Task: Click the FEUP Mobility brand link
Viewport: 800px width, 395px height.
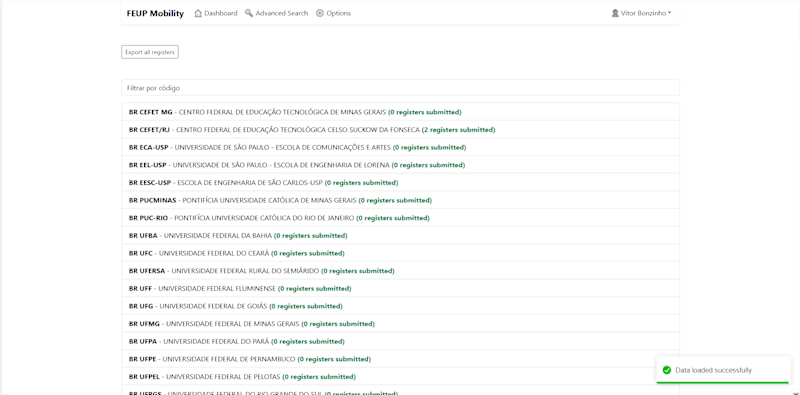Action: pyautogui.click(x=155, y=13)
